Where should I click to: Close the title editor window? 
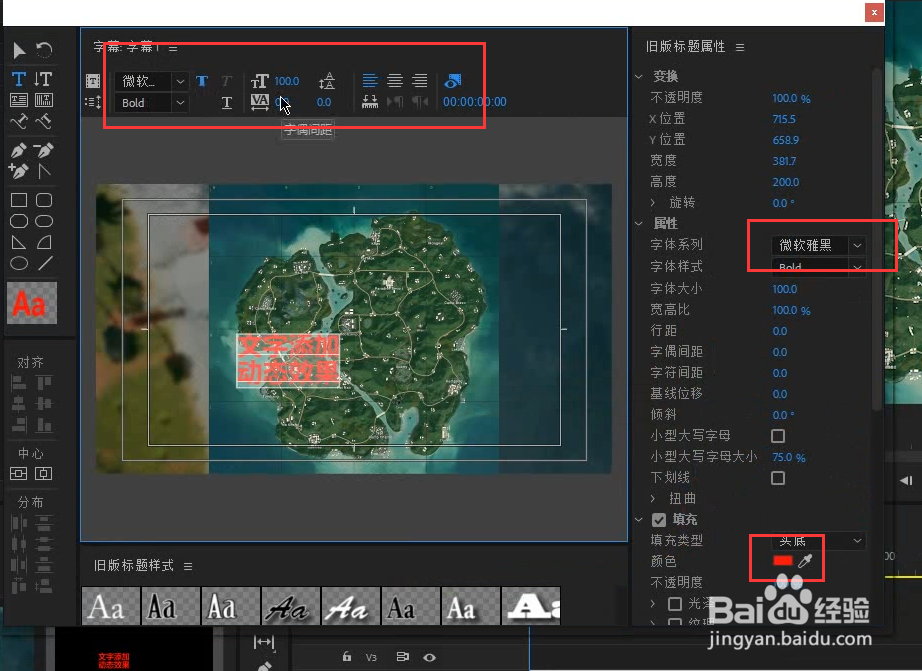tap(874, 12)
